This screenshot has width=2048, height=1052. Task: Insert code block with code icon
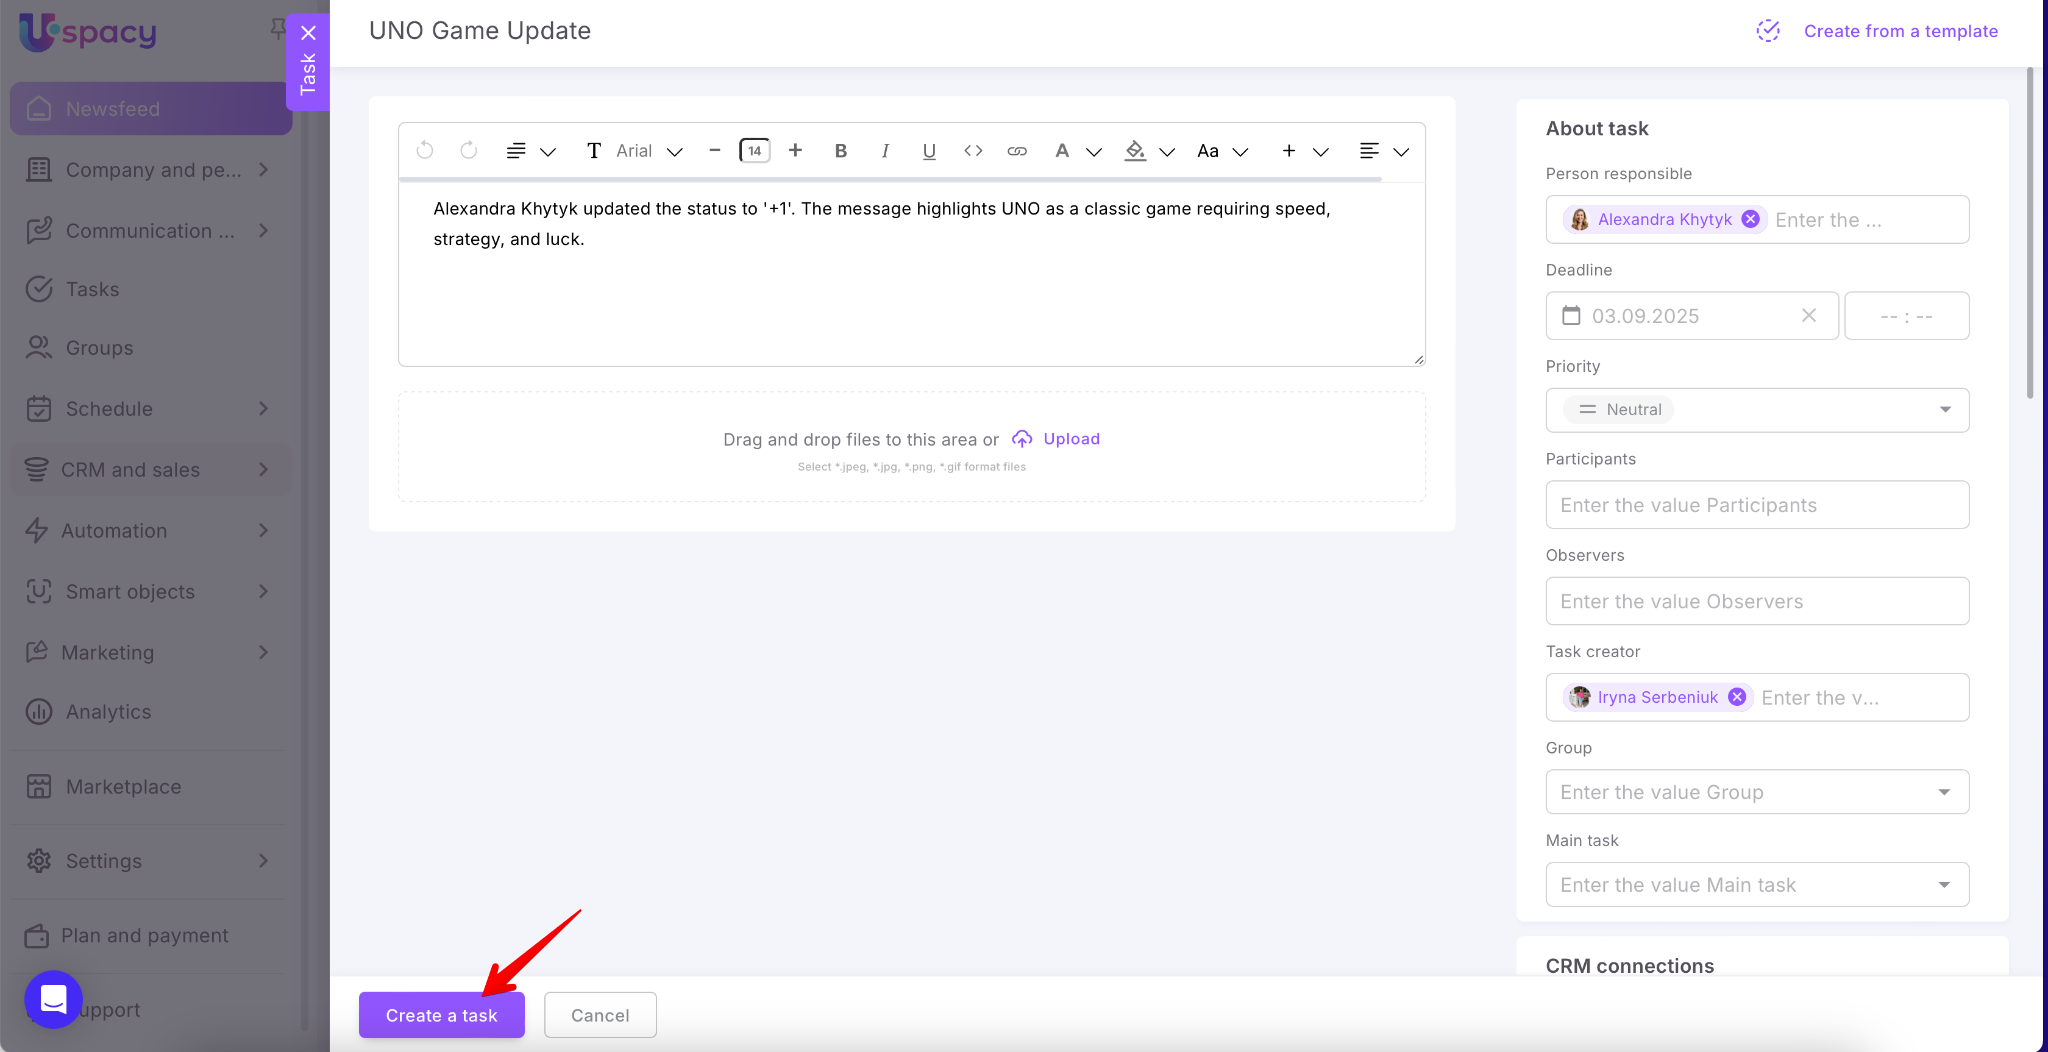[x=973, y=151]
